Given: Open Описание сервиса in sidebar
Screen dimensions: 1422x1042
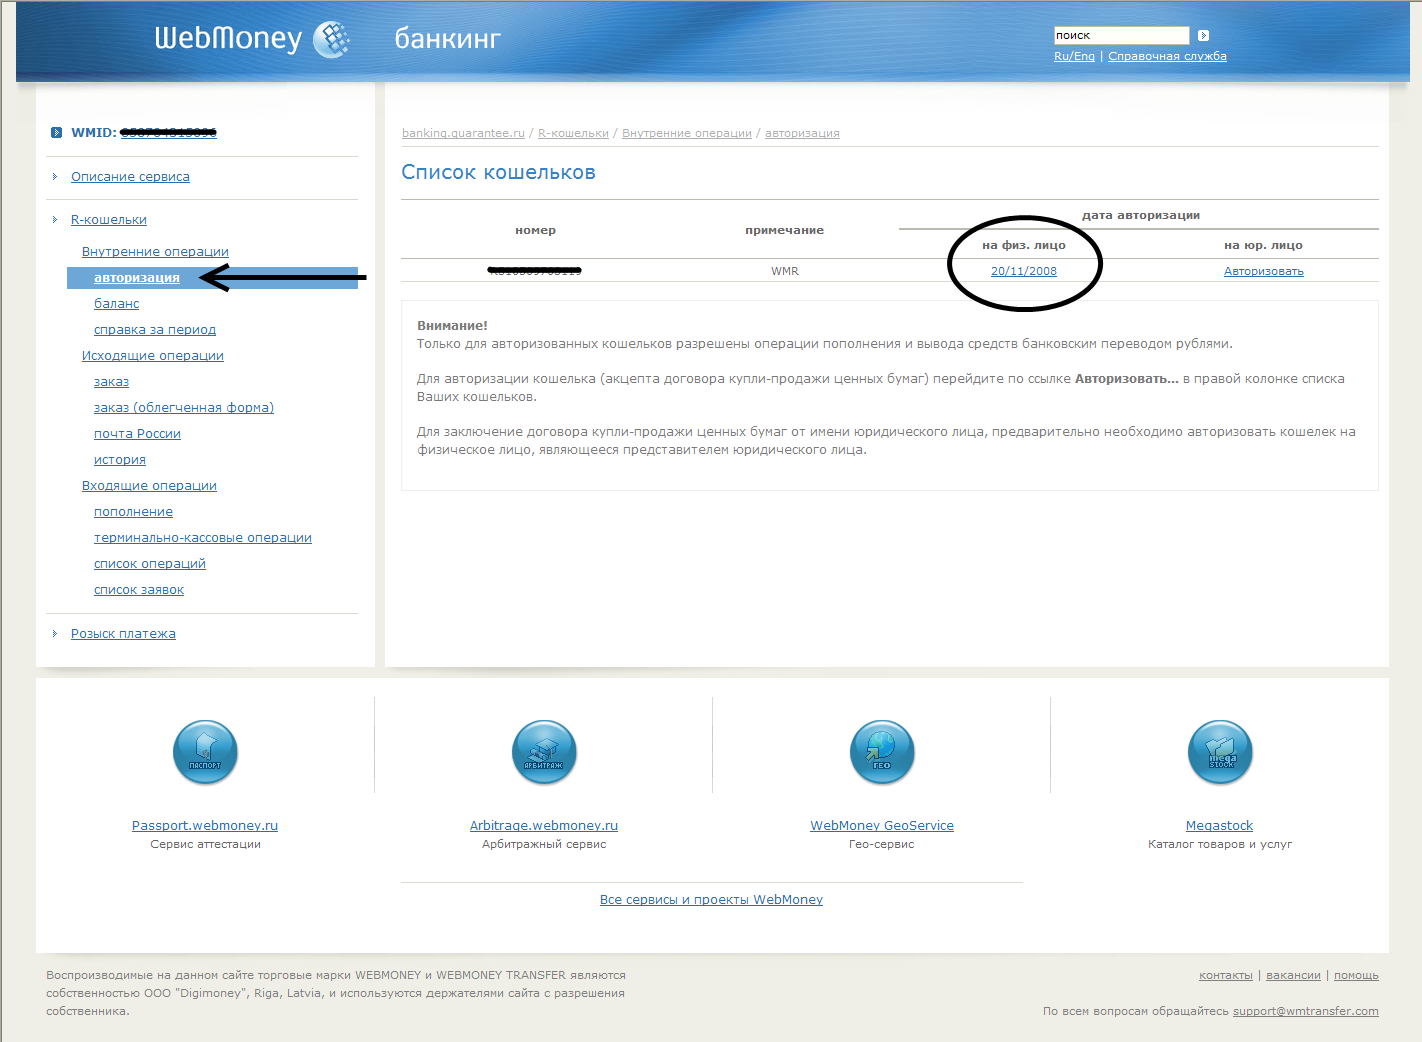Looking at the screenshot, I should point(130,176).
